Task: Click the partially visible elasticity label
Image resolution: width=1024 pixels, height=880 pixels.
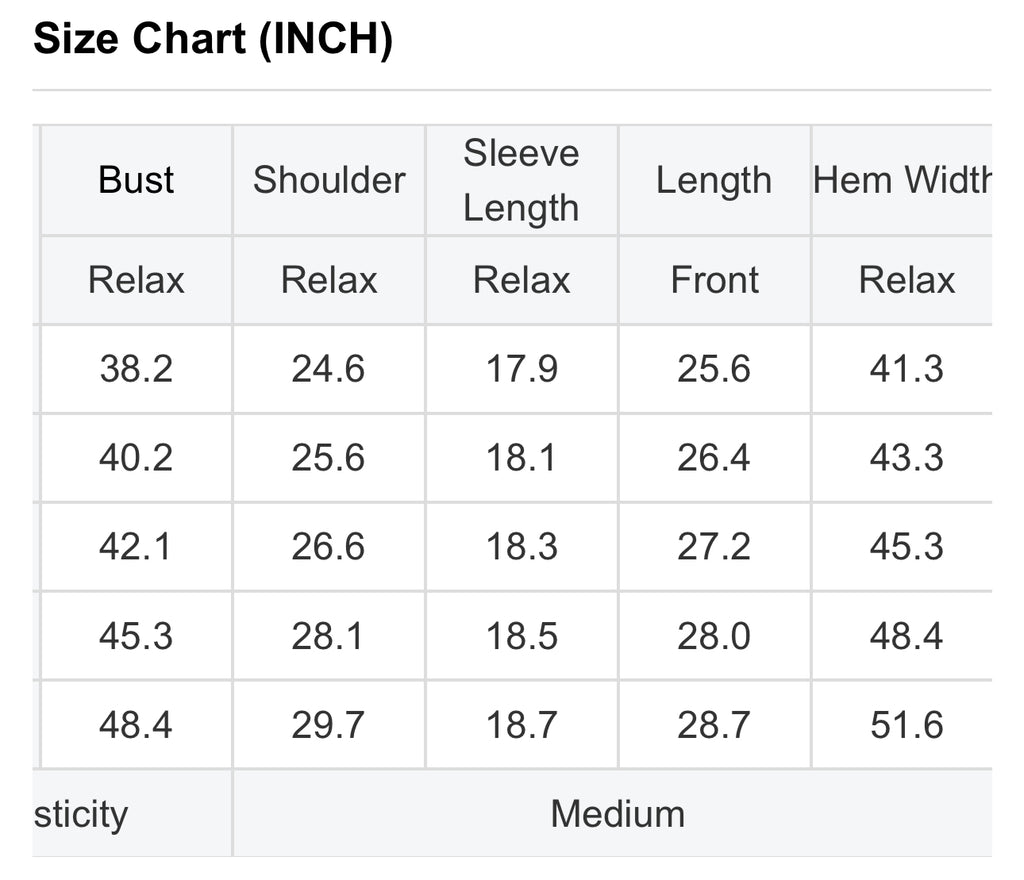Action: tap(81, 815)
